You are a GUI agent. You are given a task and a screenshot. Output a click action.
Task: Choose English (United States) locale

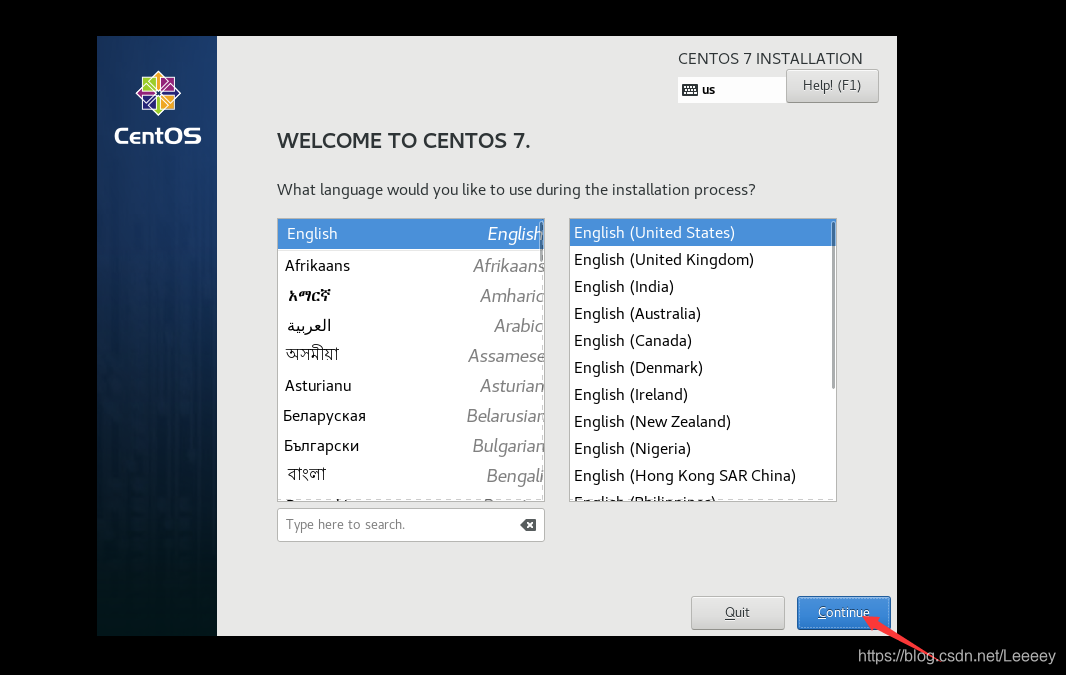coord(700,232)
